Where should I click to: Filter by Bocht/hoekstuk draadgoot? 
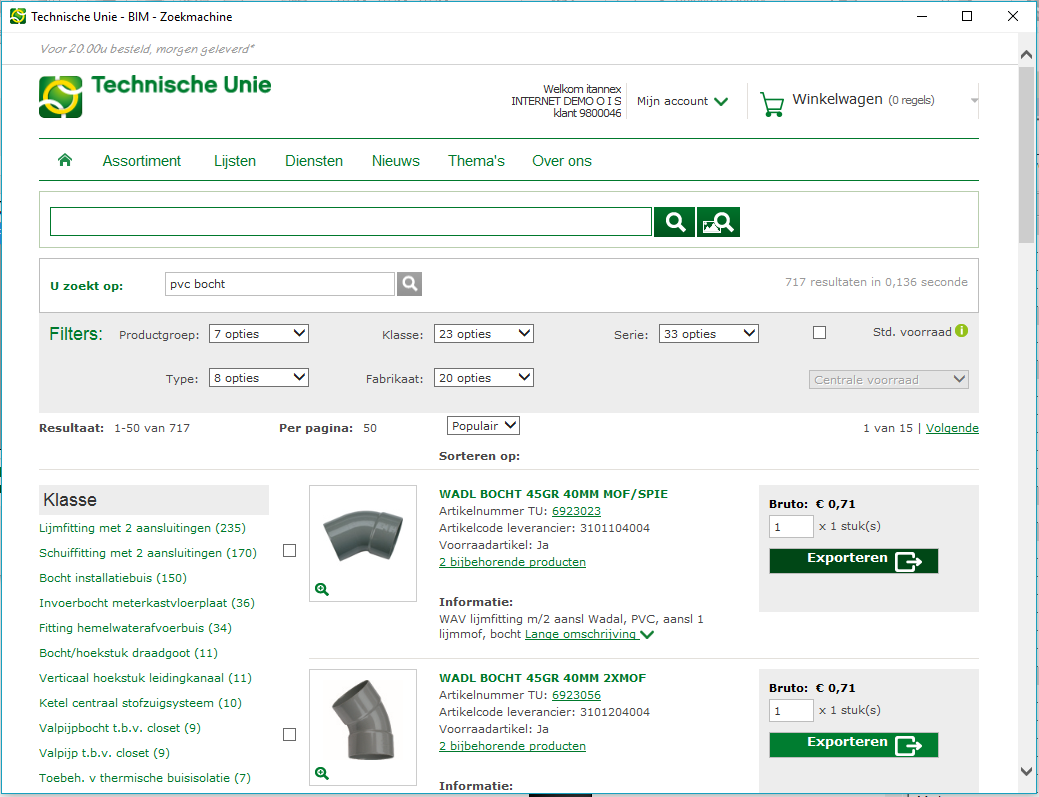click(129, 653)
